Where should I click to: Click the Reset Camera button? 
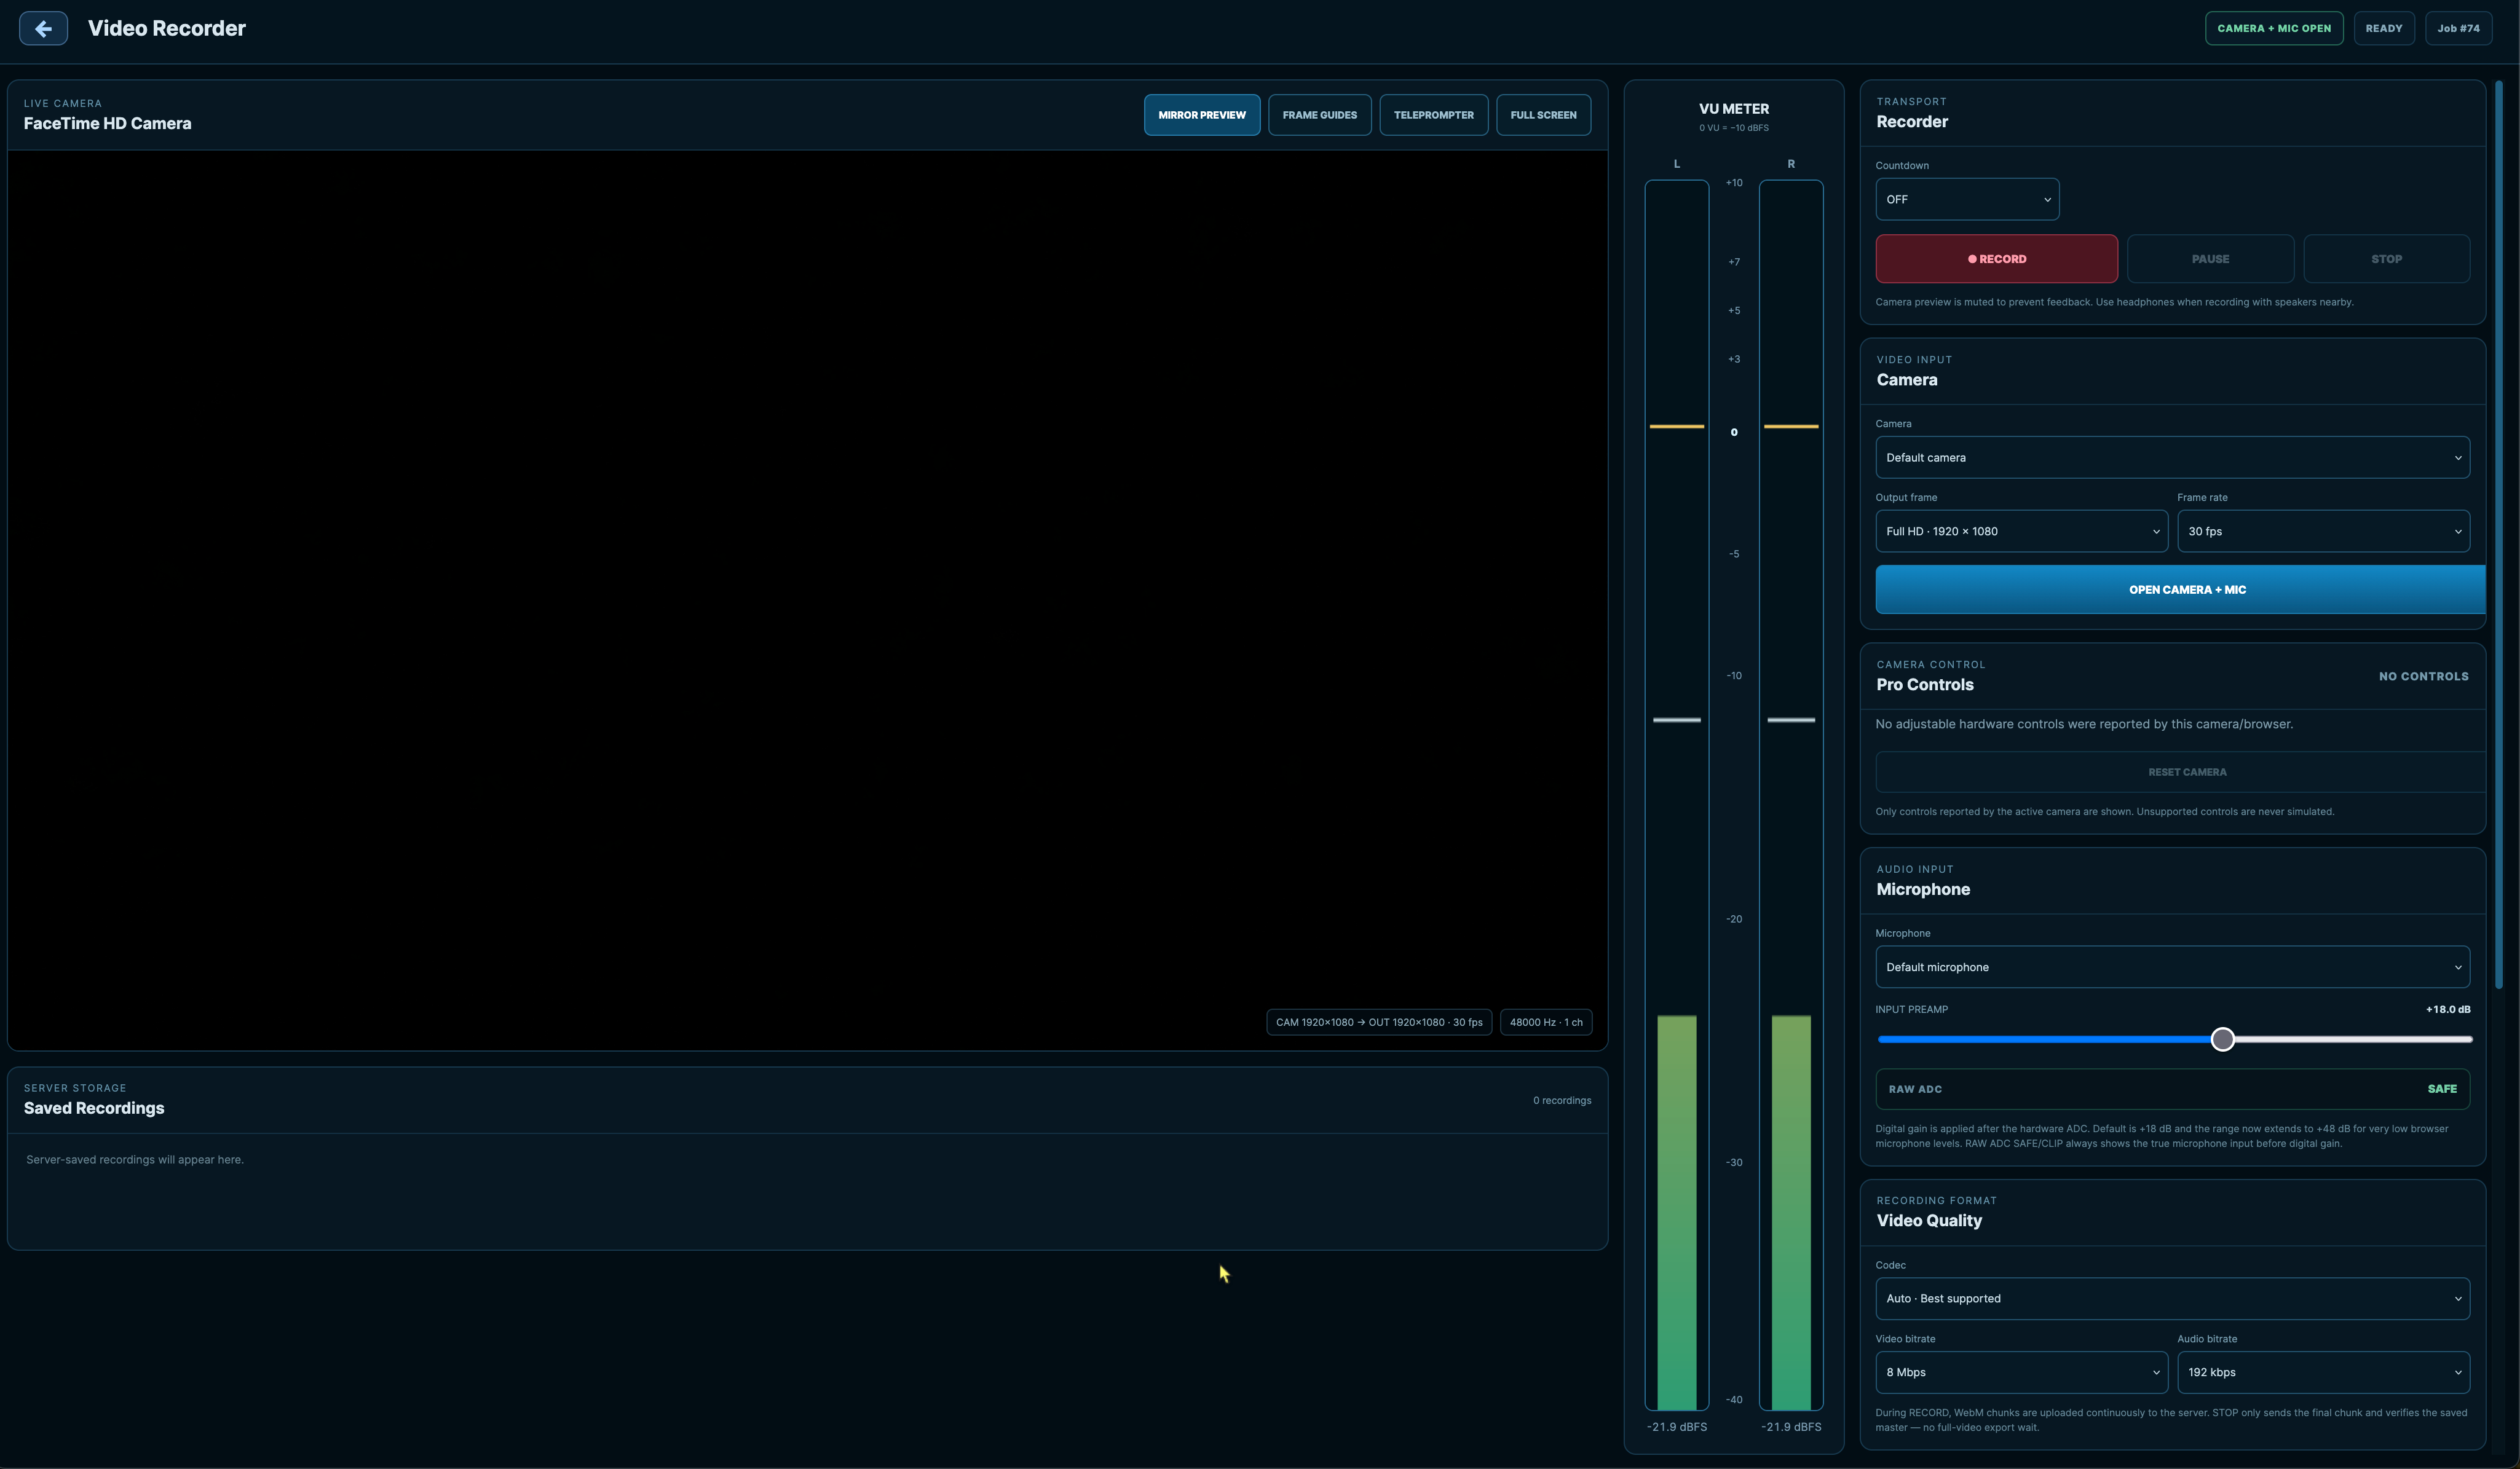tap(2180, 772)
